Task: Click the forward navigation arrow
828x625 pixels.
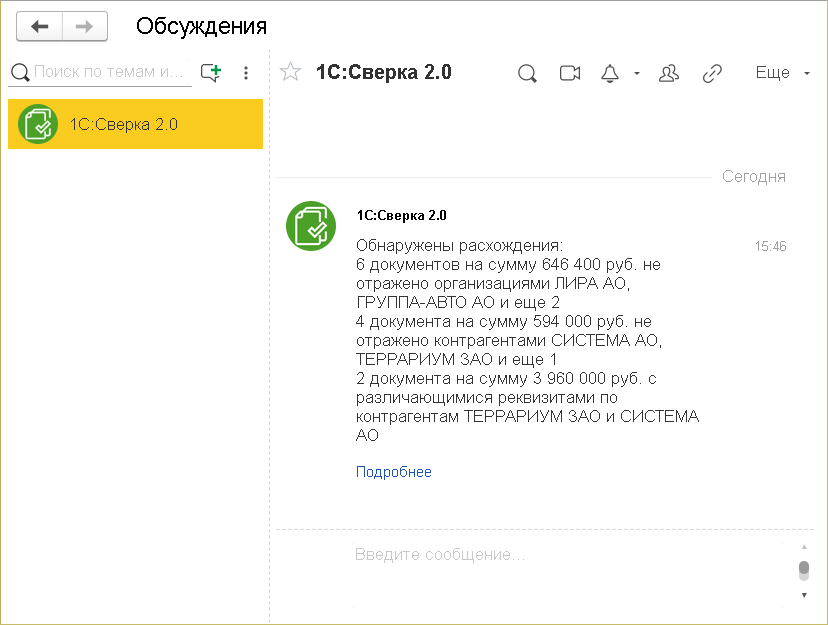Action: tap(85, 26)
